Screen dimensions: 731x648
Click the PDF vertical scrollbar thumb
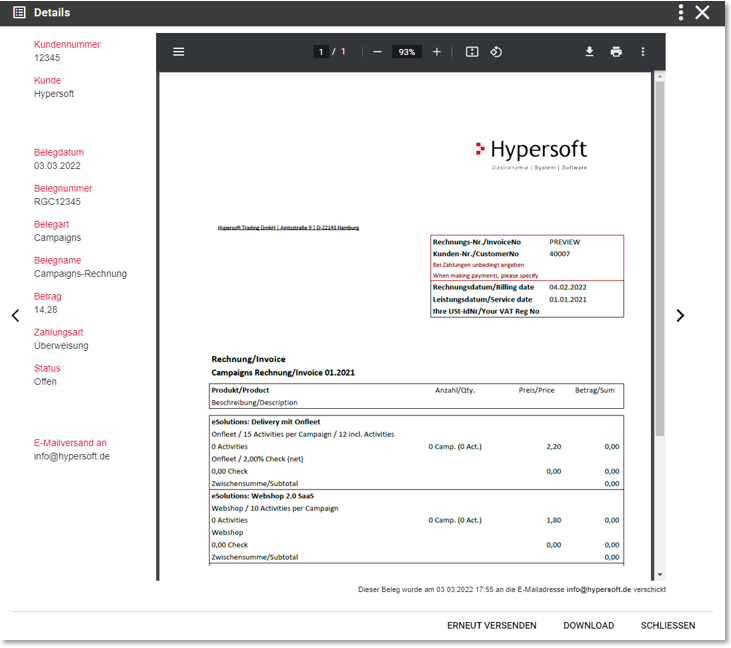coord(660,259)
